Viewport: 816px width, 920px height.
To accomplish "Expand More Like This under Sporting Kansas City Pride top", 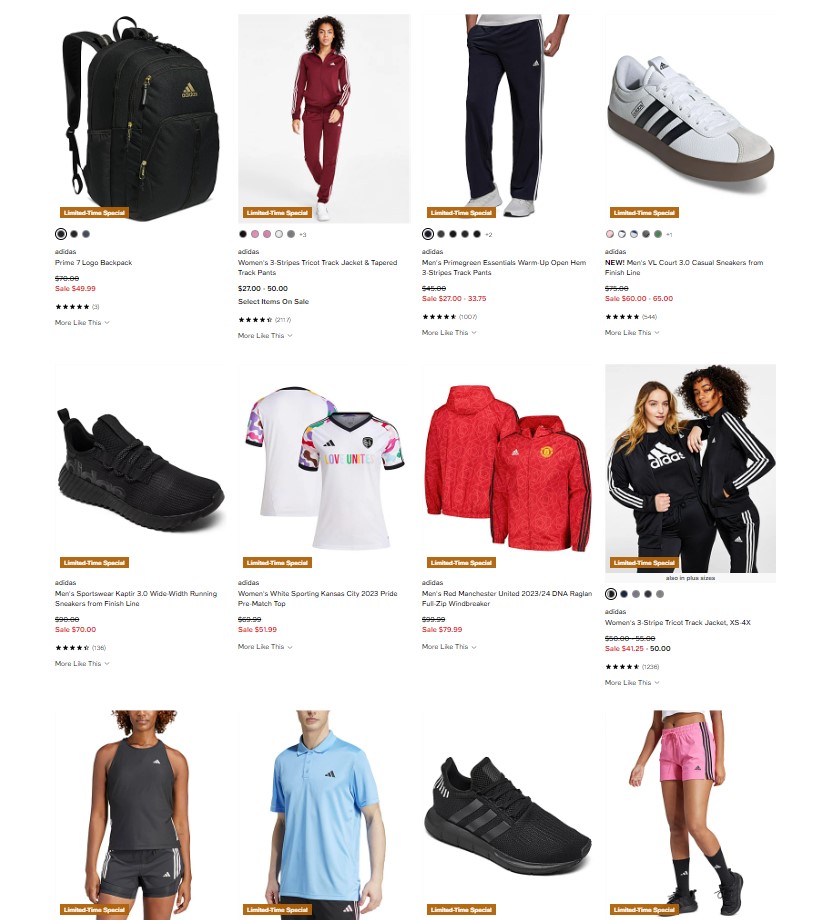I will pos(265,647).
